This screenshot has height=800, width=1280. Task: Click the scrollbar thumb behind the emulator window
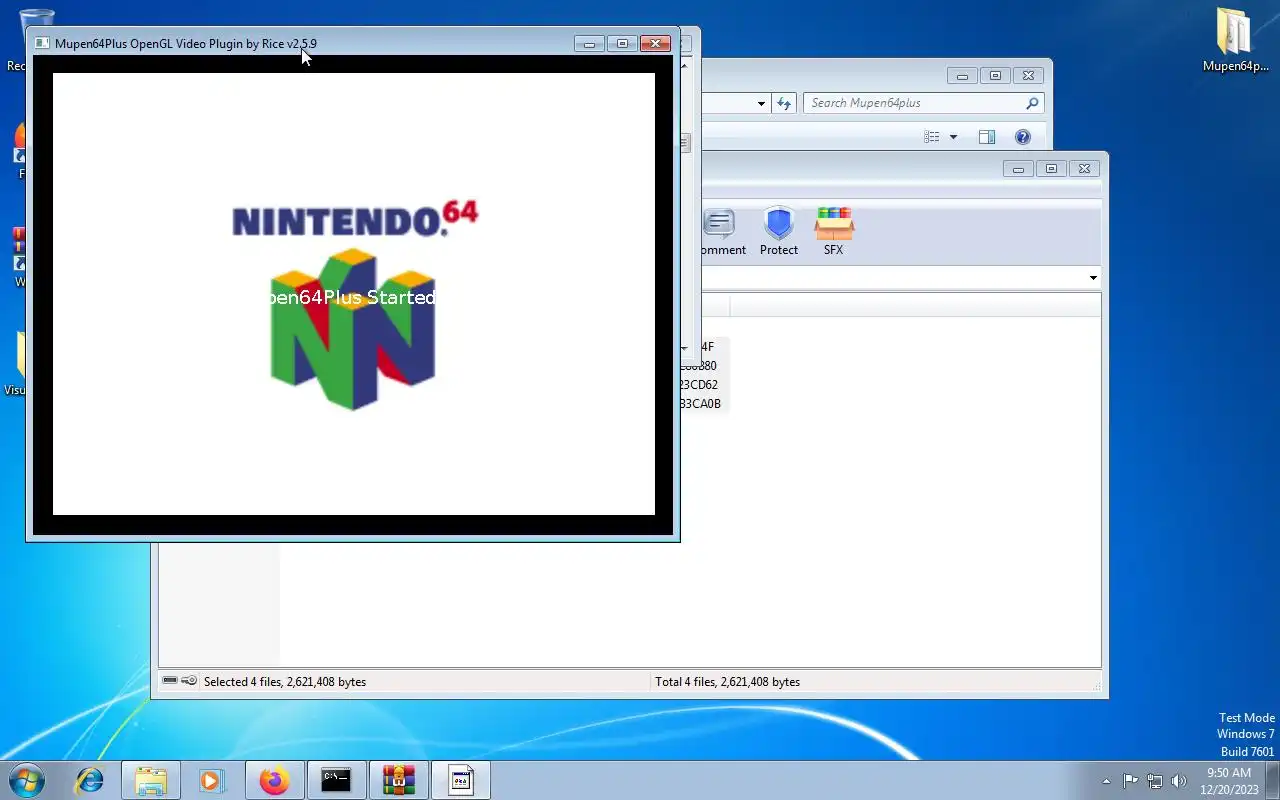pos(685,142)
